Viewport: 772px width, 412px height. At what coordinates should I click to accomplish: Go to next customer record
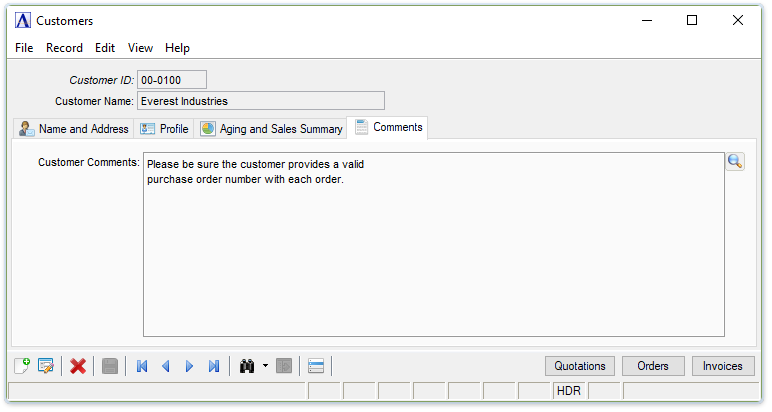tap(189, 366)
